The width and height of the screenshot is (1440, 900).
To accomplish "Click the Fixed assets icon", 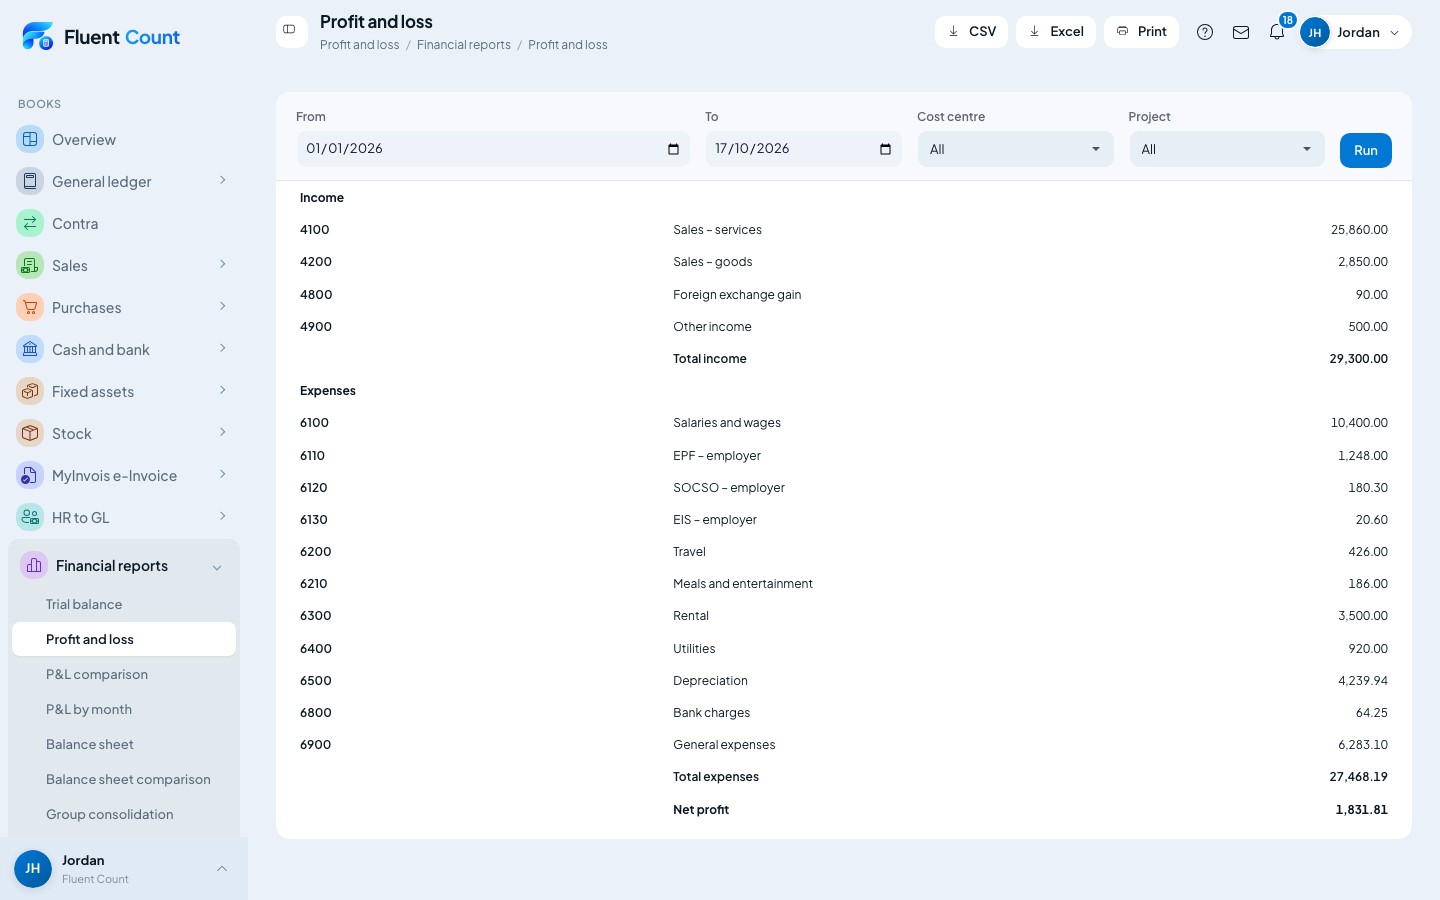I will coord(30,391).
